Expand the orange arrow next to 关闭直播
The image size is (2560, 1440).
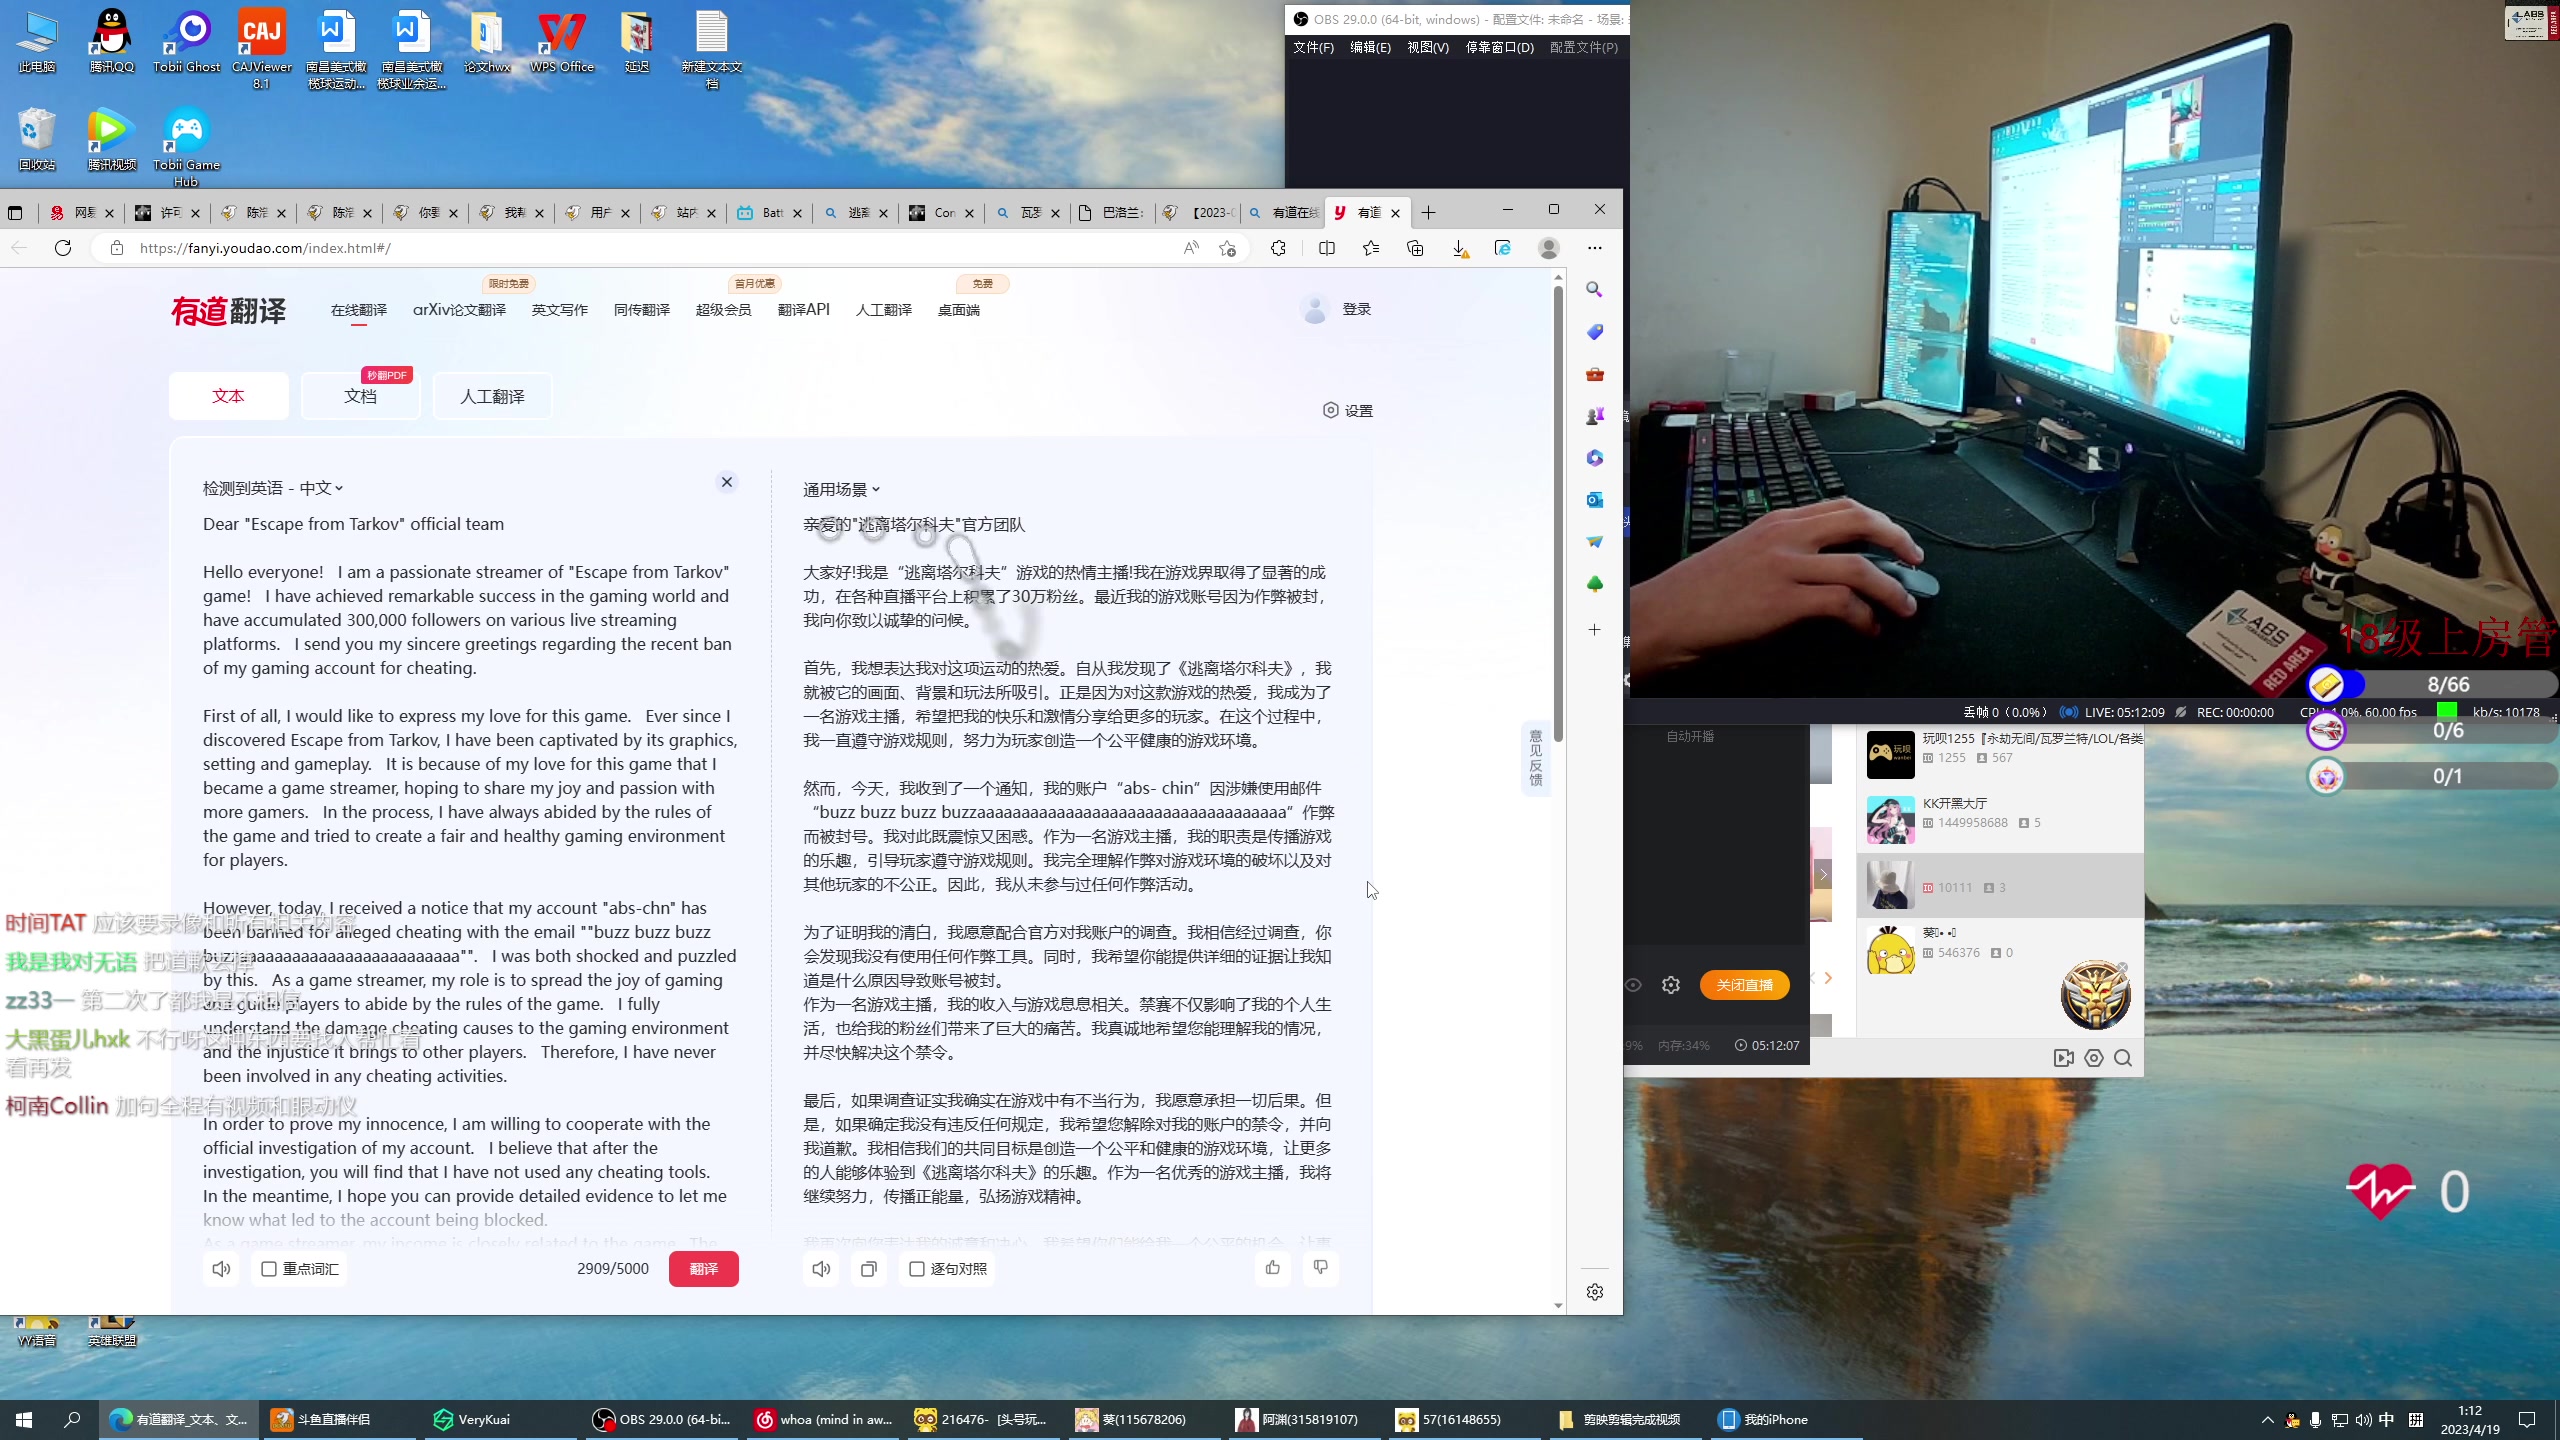[x=1828, y=978]
